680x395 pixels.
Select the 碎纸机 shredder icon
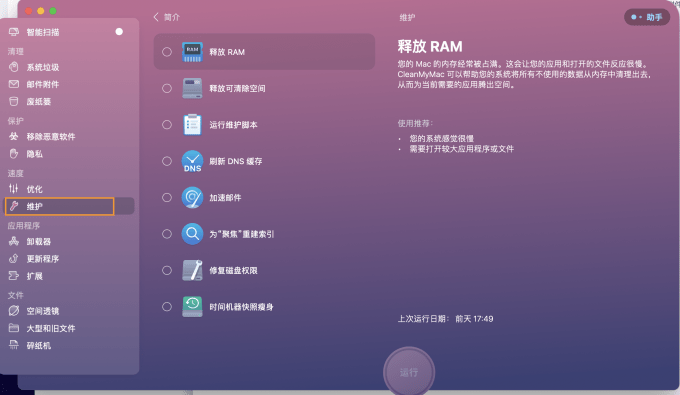coord(14,345)
